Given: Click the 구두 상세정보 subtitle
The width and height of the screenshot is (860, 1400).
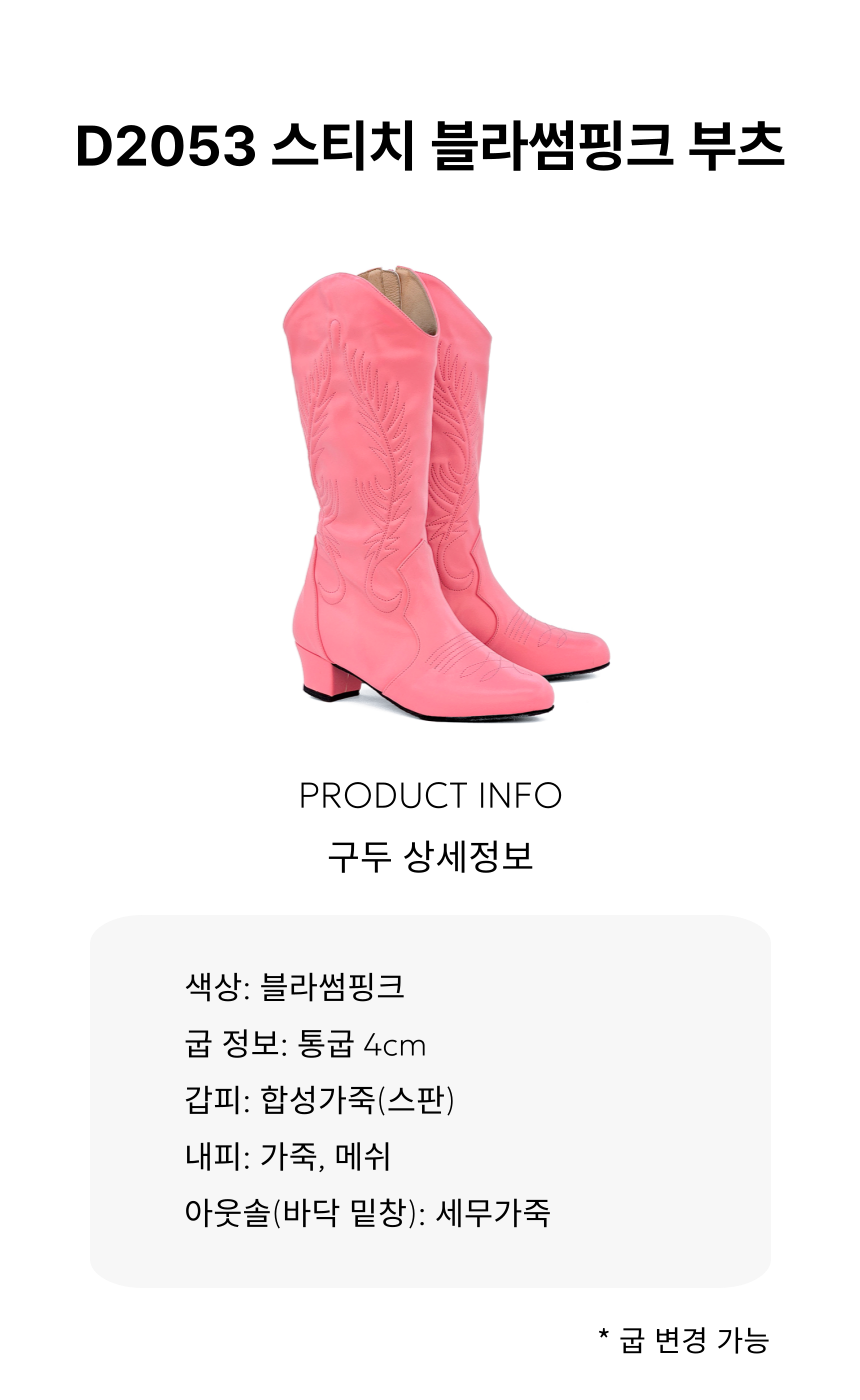Looking at the screenshot, I should pos(430,857).
